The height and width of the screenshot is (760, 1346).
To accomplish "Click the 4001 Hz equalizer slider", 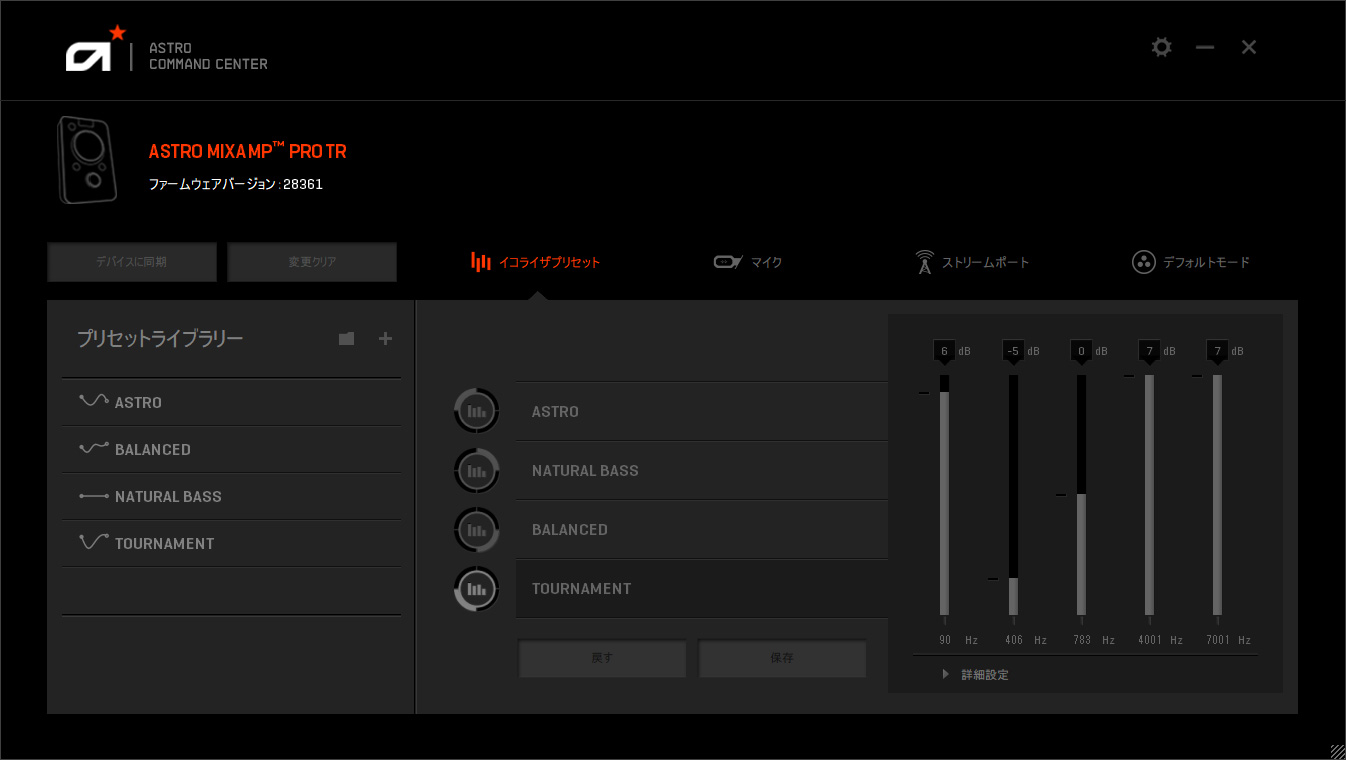I will pyautogui.click(x=1149, y=495).
